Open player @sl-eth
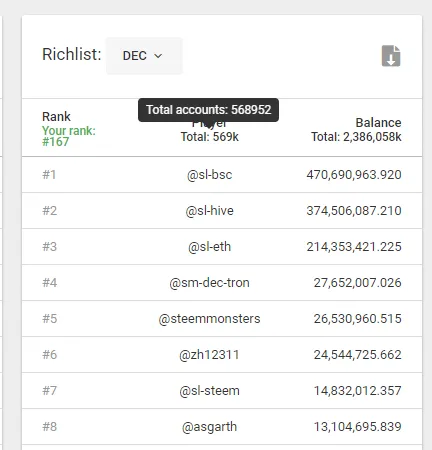This screenshot has height=450, width=432. (209, 247)
